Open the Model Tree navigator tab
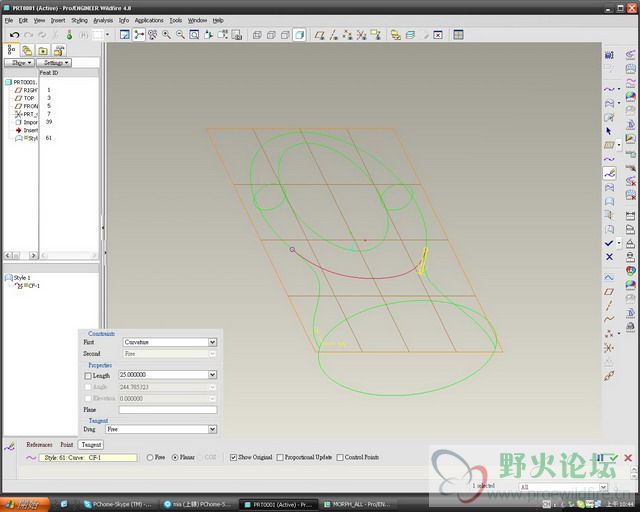The image size is (640, 512). (x=11, y=50)
